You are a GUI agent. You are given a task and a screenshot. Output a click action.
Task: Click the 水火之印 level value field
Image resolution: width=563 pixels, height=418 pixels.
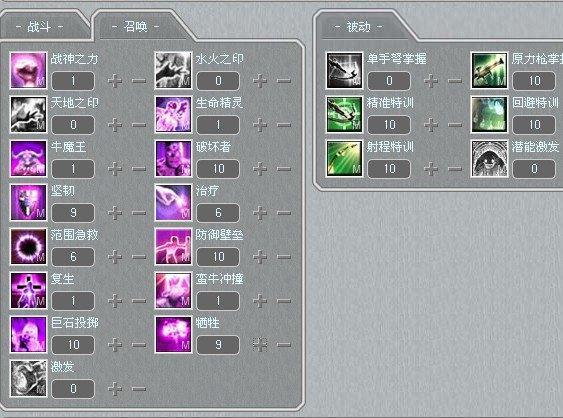(x=218, y=80)
